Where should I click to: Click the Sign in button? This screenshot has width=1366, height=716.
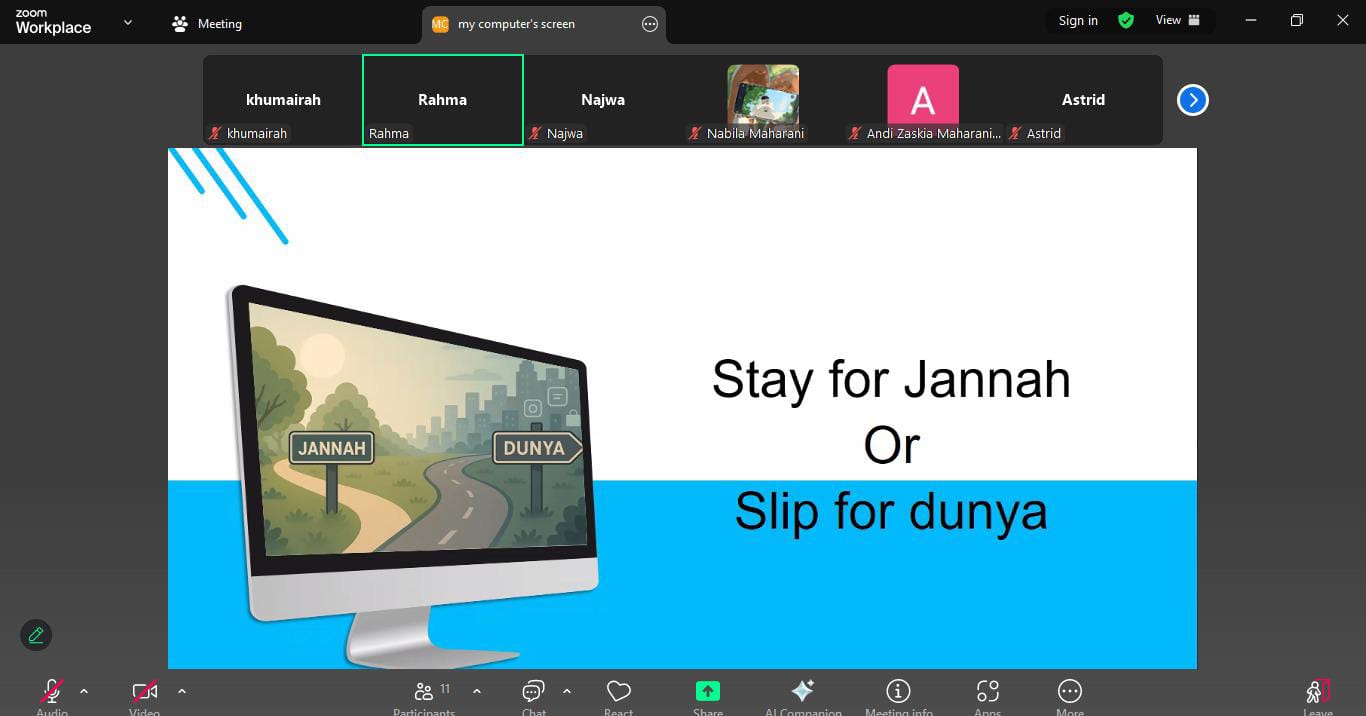pos(1078,21)
